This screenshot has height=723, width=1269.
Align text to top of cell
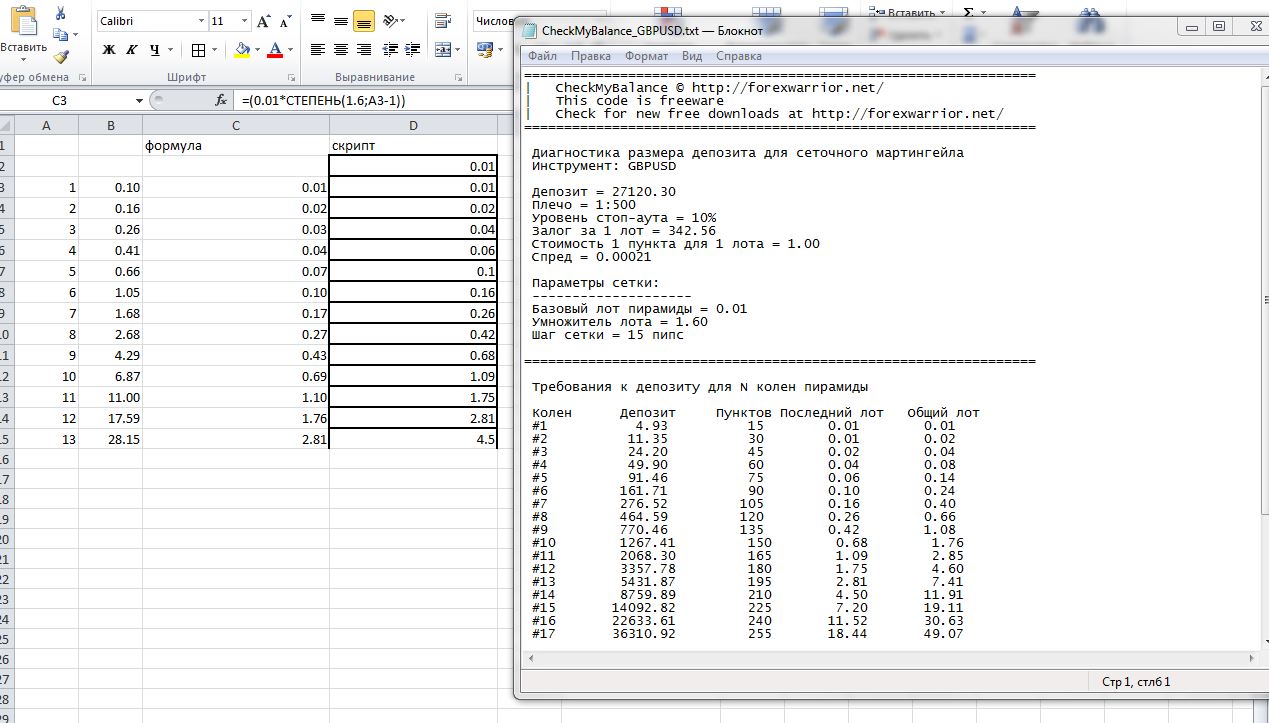click(x=318, y=20)
